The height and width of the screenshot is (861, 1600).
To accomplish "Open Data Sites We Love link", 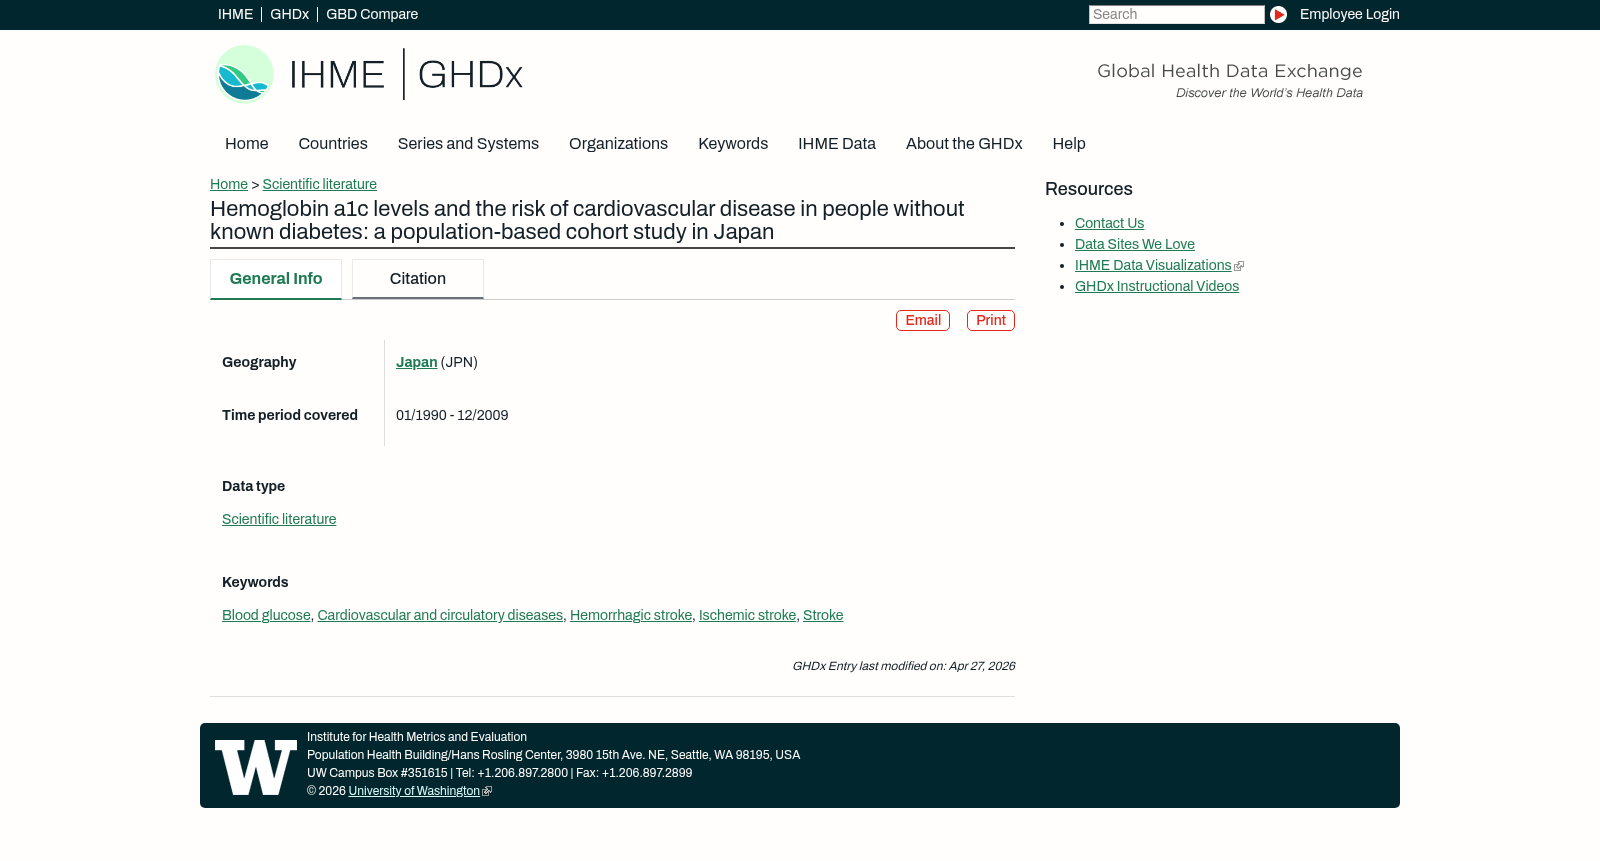I will [x=1135, y=244].
